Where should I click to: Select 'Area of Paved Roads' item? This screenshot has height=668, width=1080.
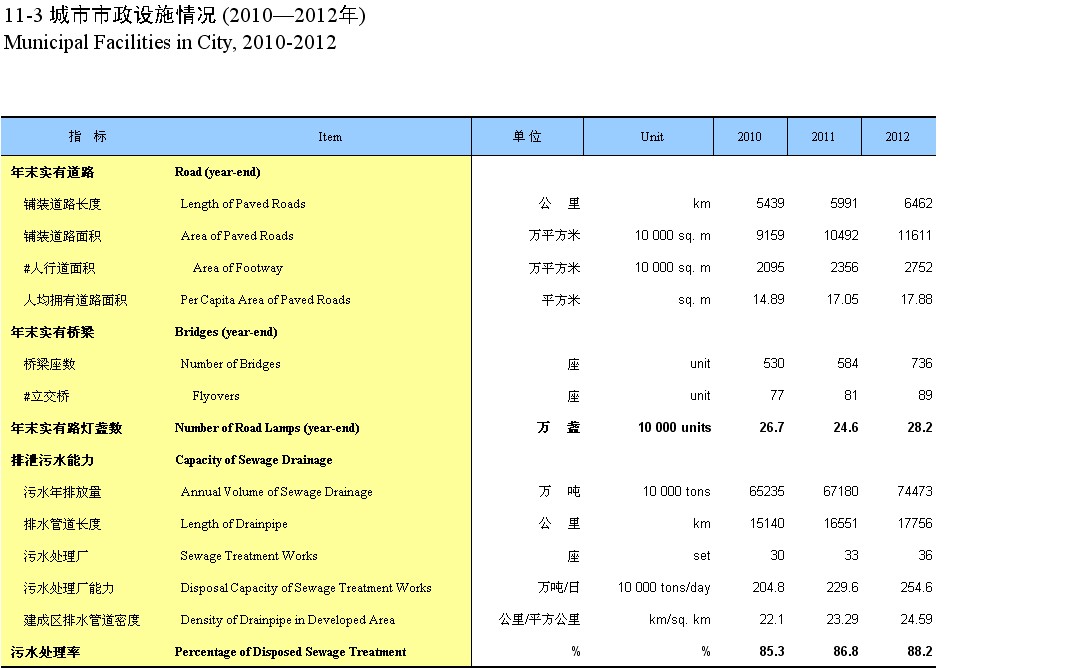[x=237, y=236]
